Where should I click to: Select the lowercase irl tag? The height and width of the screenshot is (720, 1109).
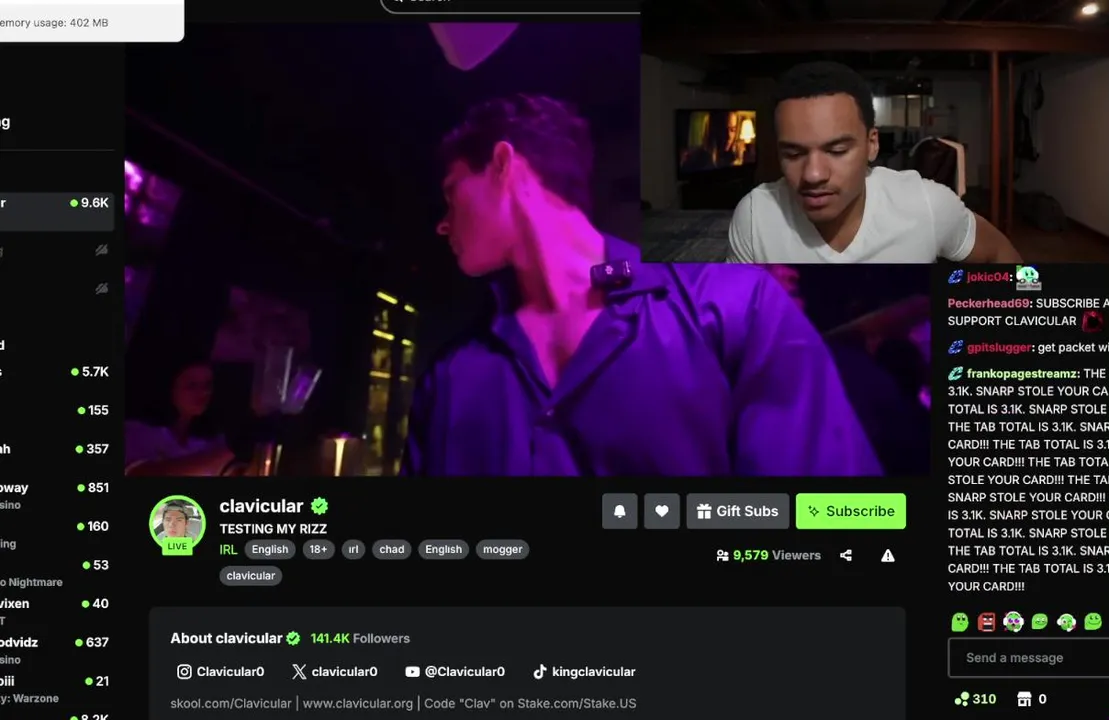(353, 550)
